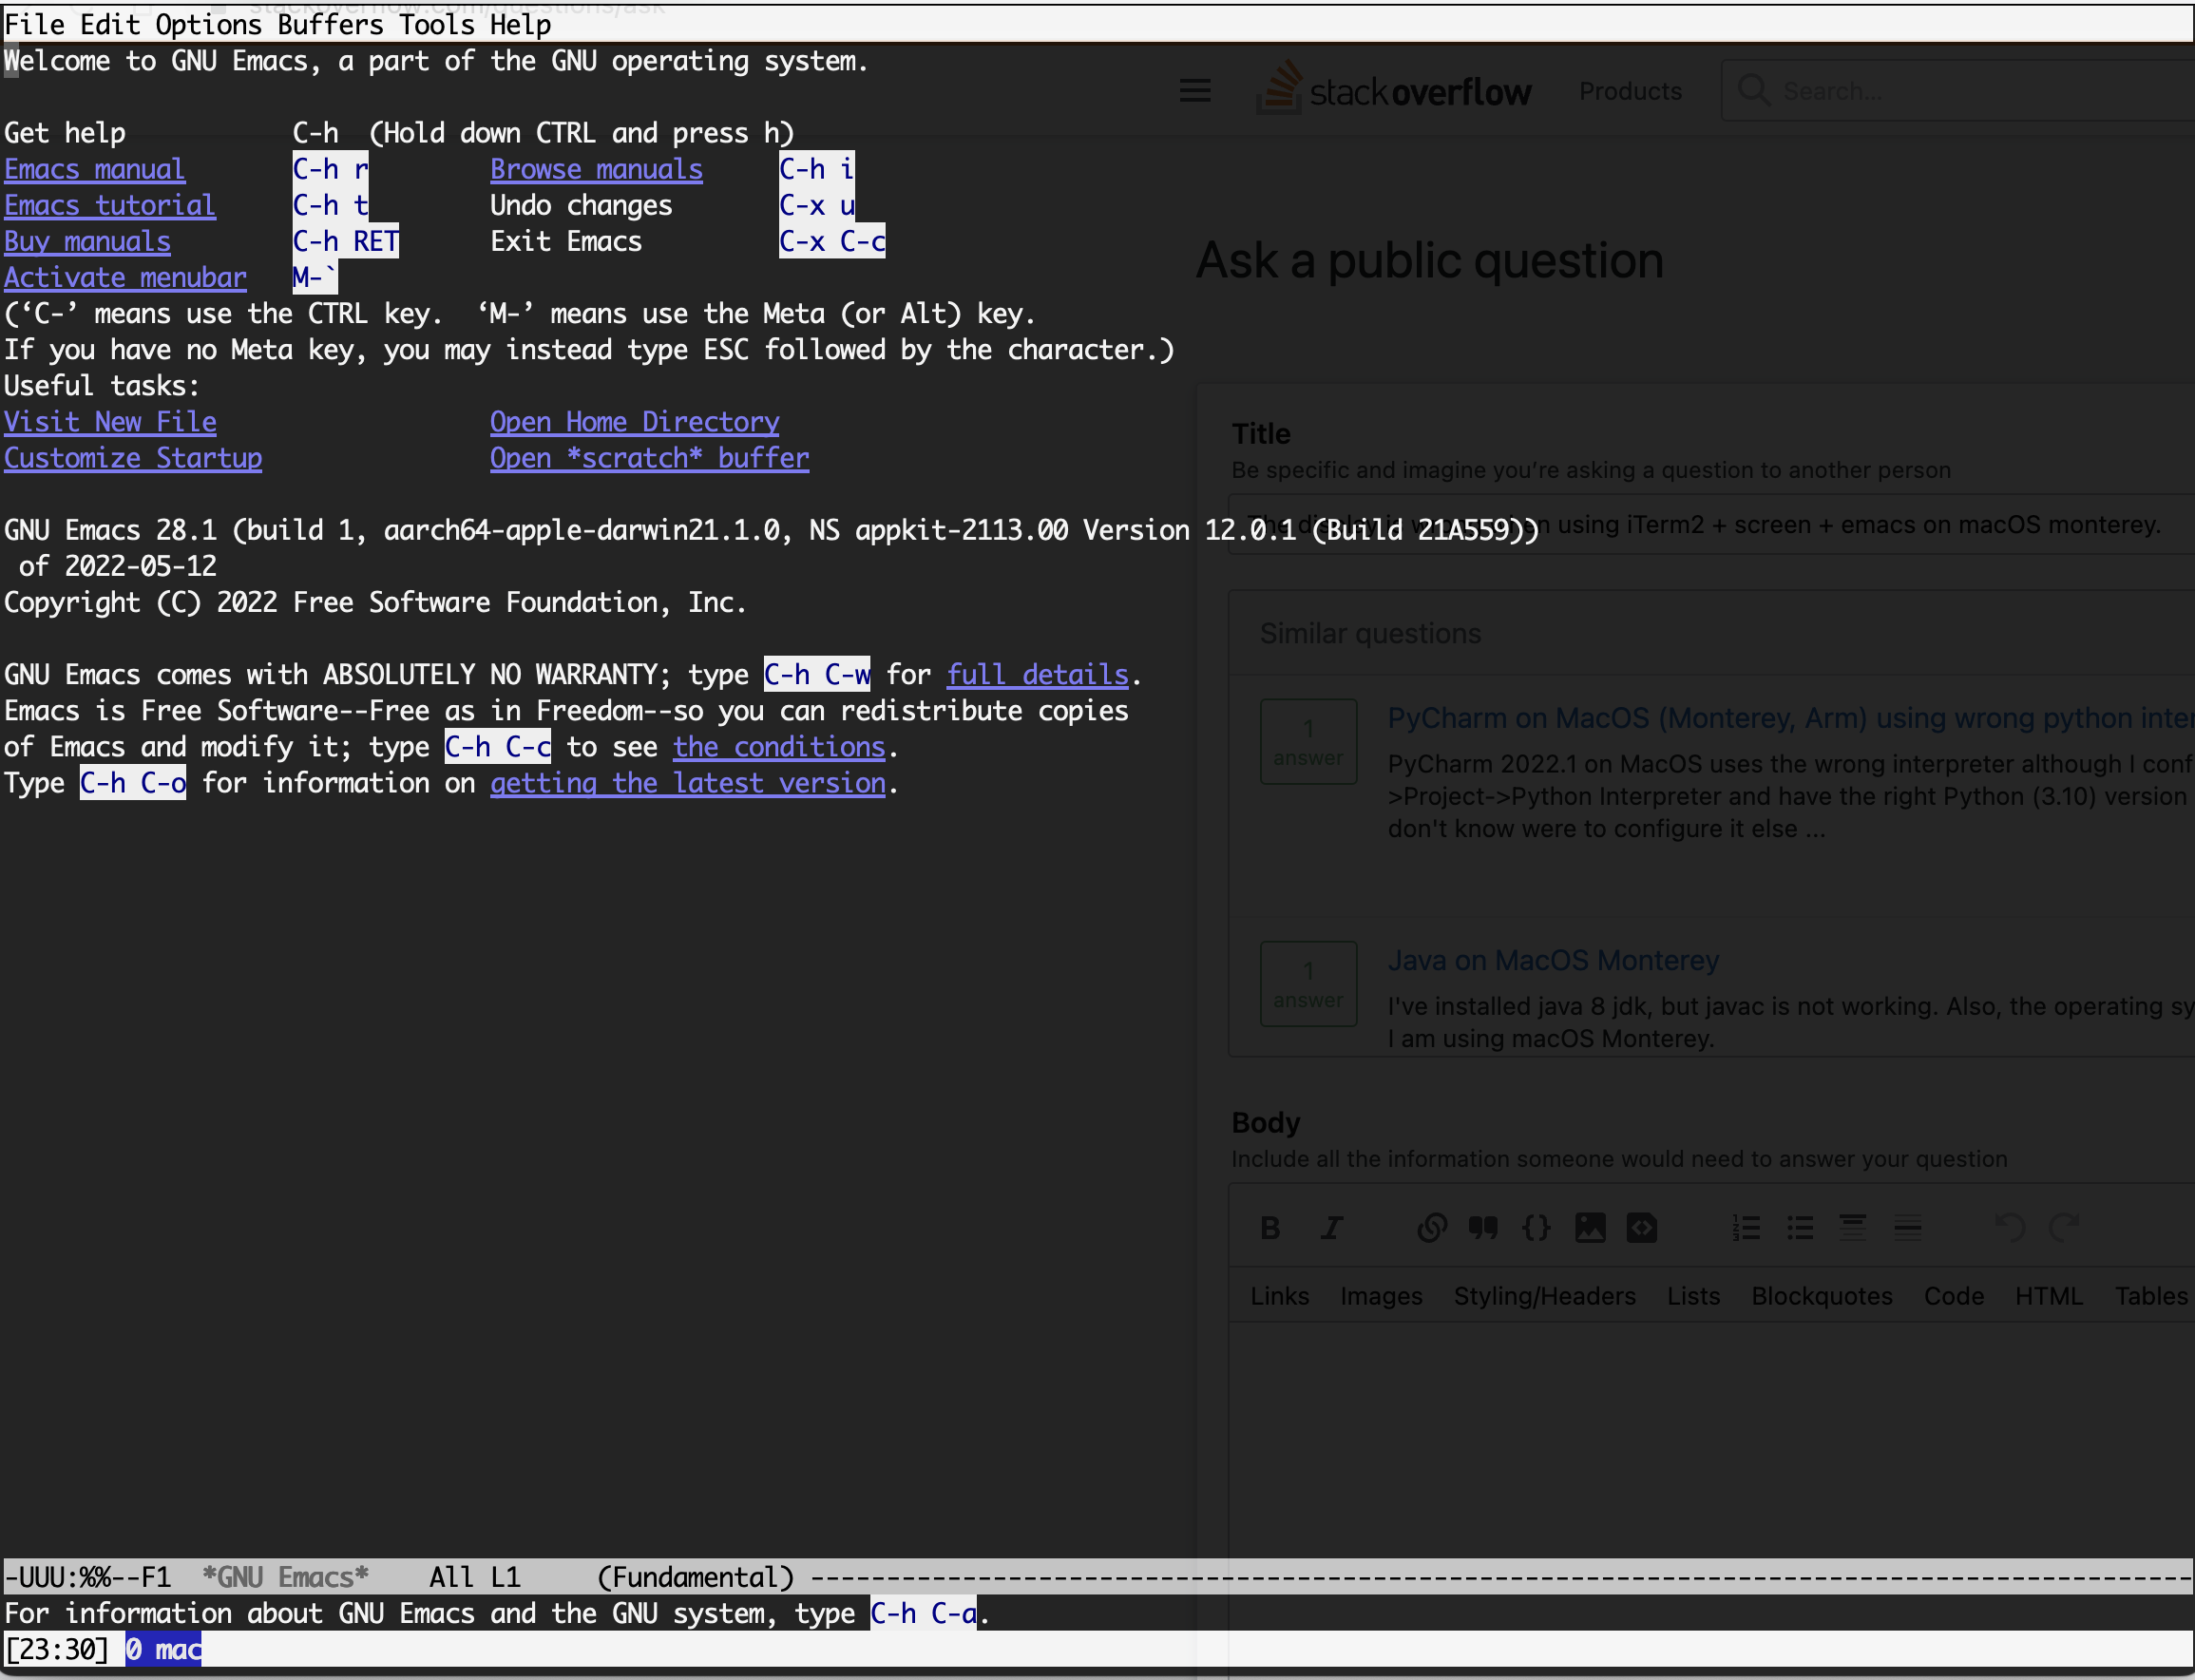The image size is (2195, 1680).
Task: Open the Emacs Options menu
Action: point(208,24)
